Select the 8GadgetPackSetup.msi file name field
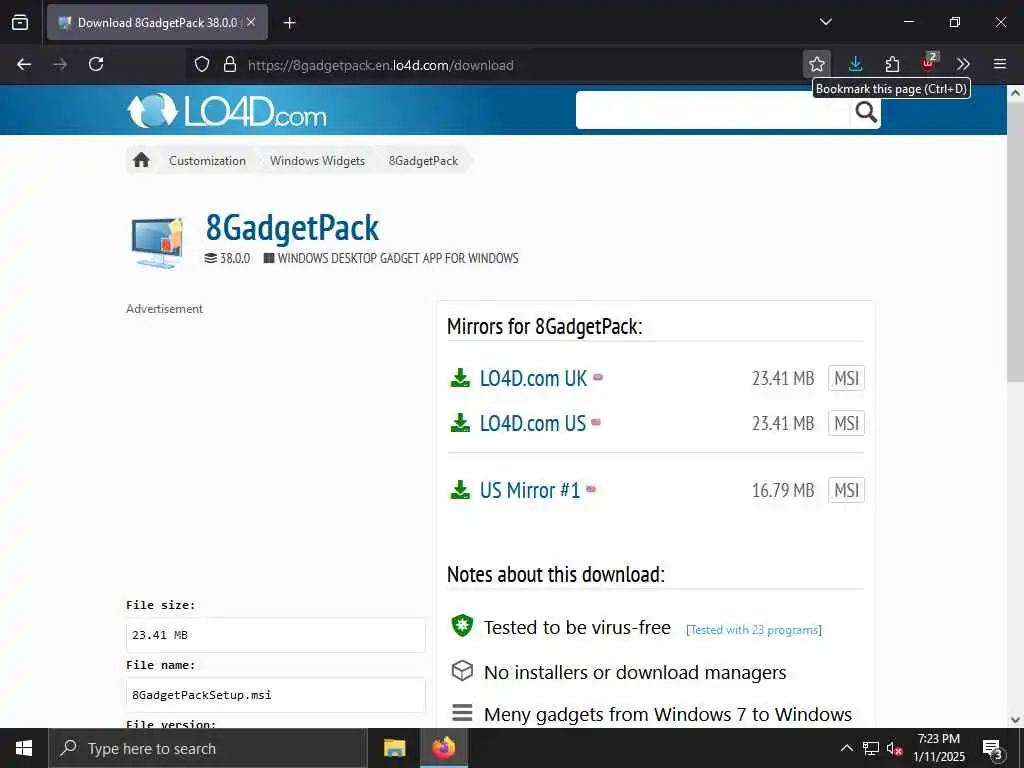Viewport: 1024px width, 768px height. (276, 695)
